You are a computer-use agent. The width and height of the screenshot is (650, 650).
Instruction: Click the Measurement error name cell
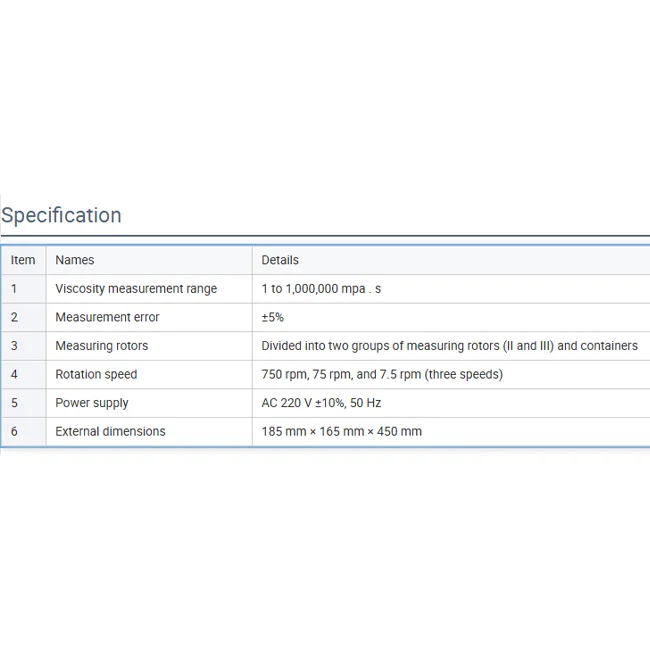(107, 317)
